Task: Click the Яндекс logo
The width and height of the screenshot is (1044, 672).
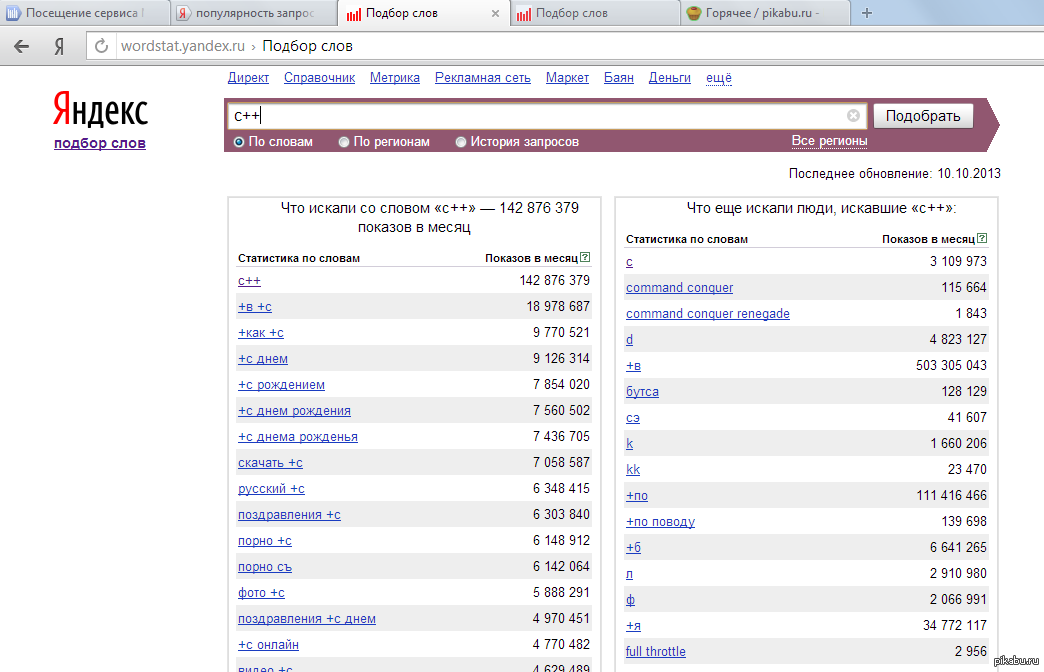Action: click(x=101, y=110)
